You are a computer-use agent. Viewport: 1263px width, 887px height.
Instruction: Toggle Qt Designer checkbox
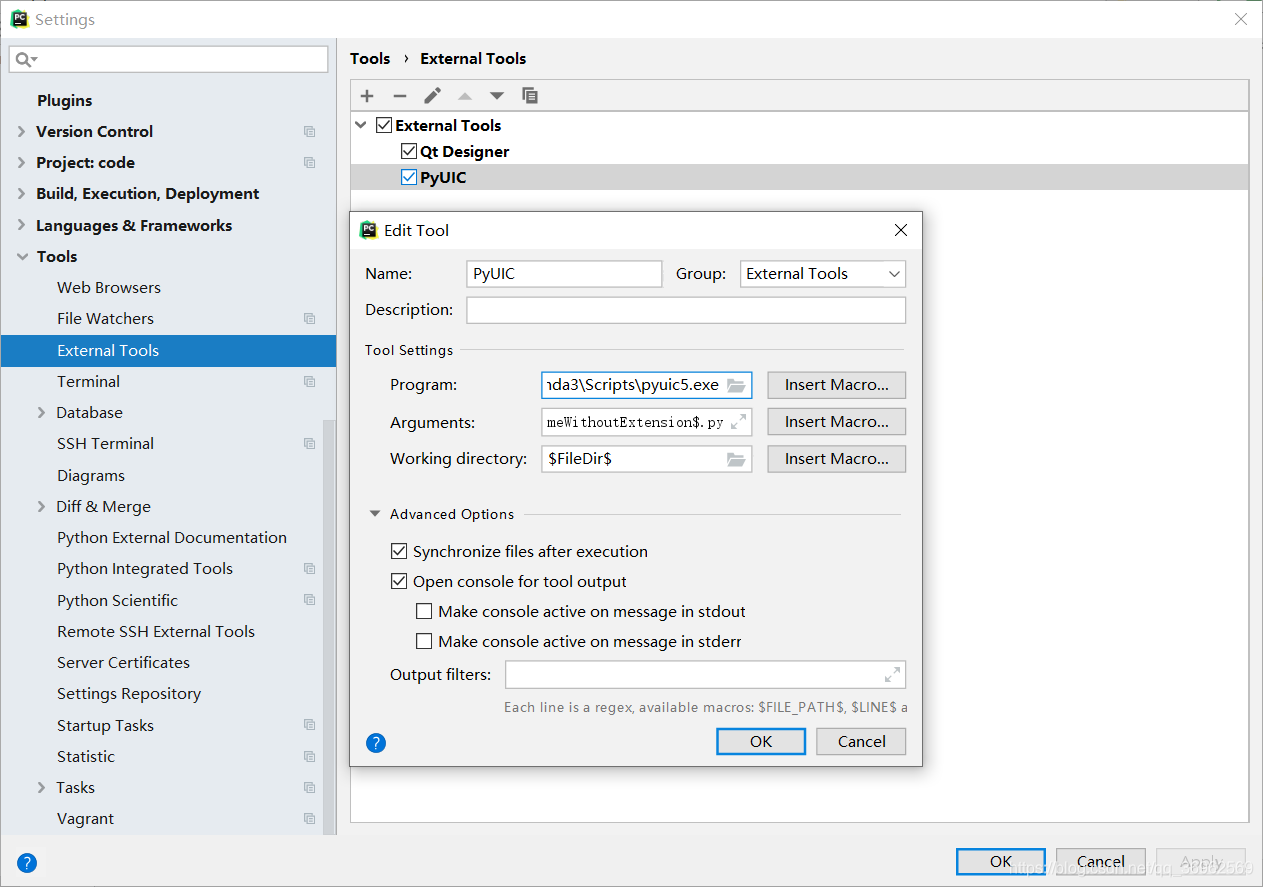pyautogui.click(x=409, y=151)
